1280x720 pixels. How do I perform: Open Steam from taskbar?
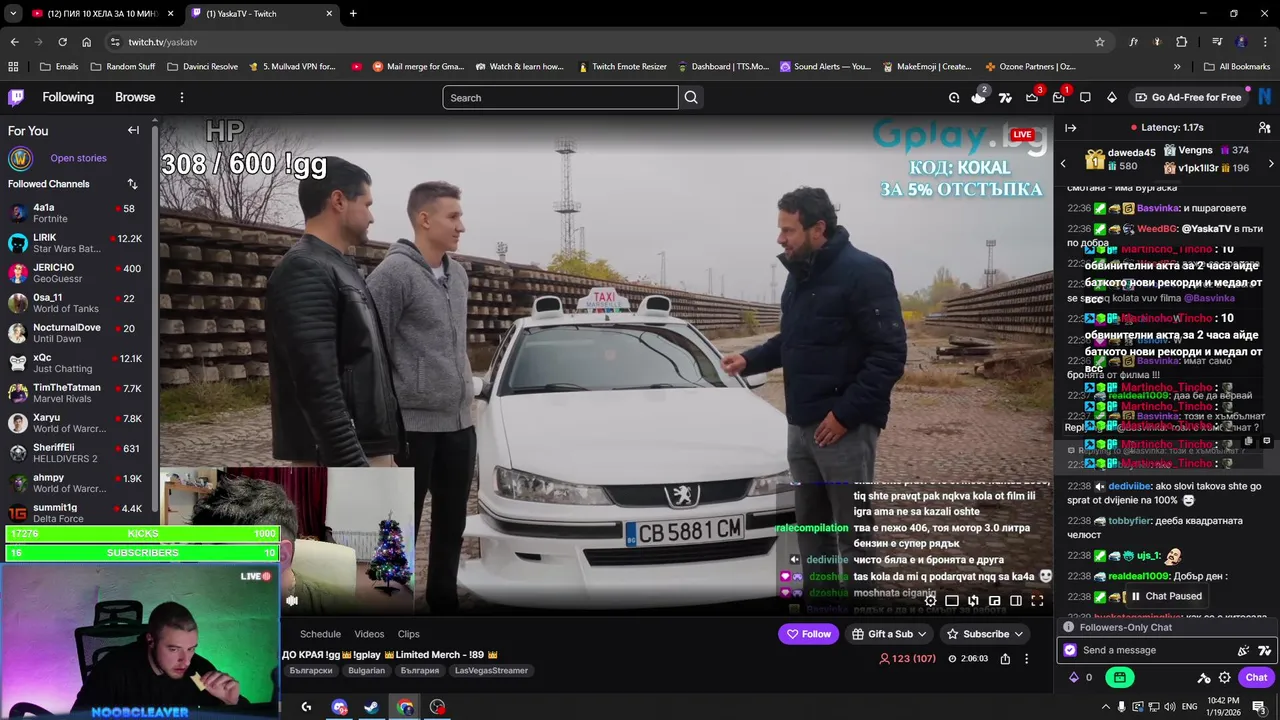coord(371,707)
